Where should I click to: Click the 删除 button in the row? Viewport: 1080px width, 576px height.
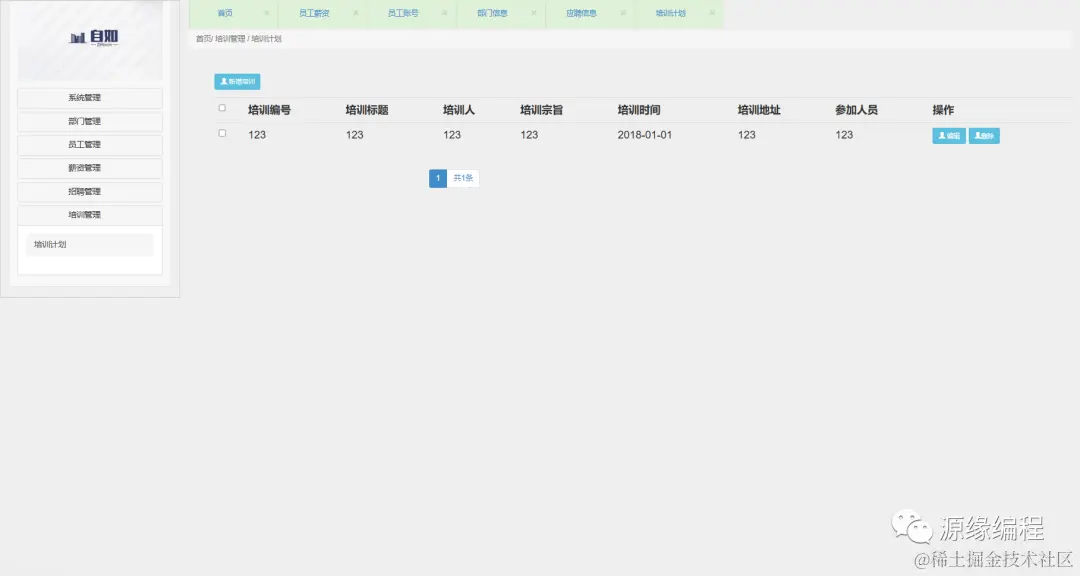(x=984, y=136)
